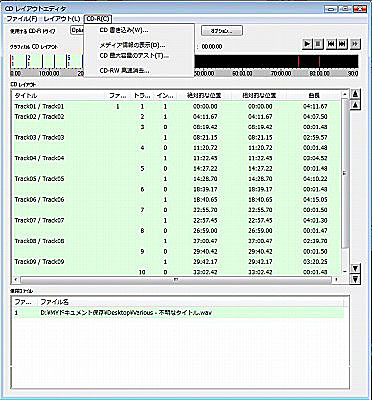This screenshot has width=372, height=400.
Task: Move track to top arrow button
Action: point(356,94)
